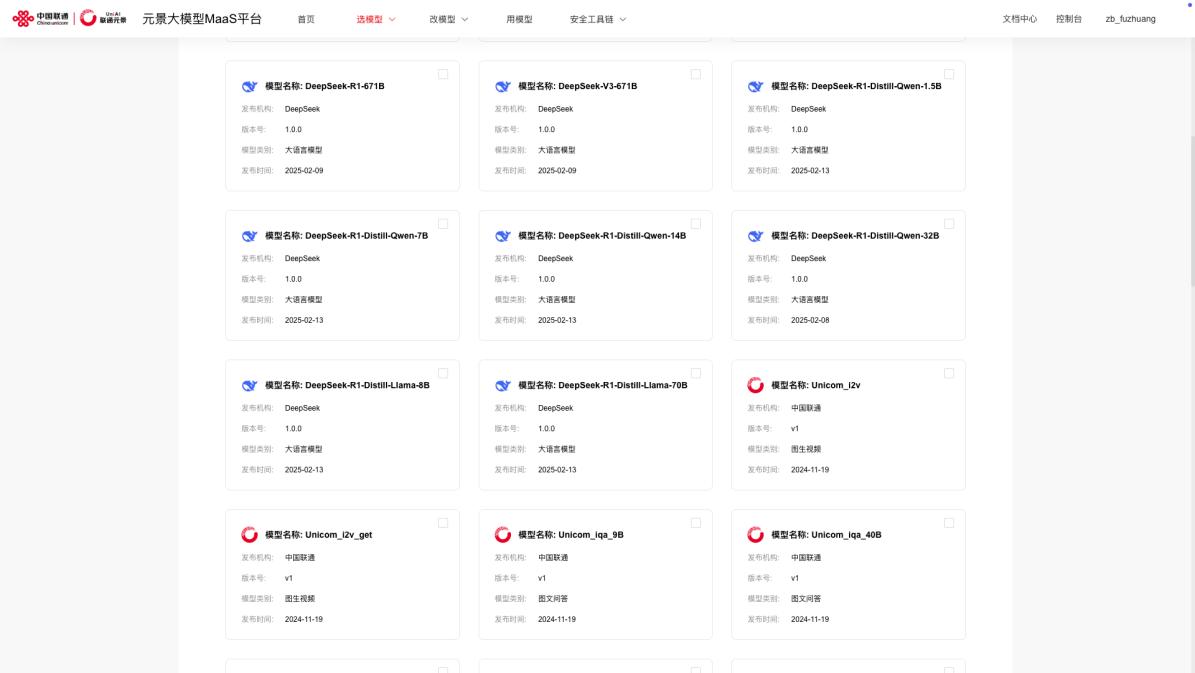Open model name DeepSeek-V3-671B title

578,86
